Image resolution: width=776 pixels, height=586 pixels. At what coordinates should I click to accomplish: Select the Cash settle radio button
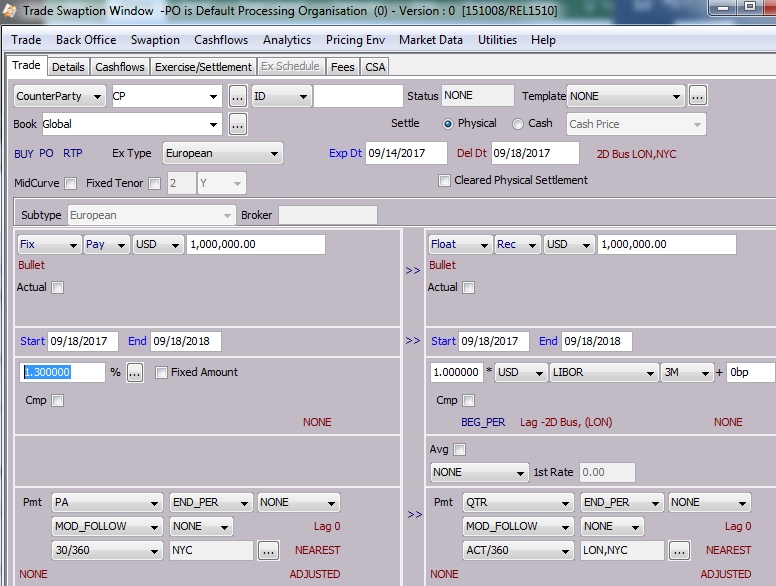point(518,124)
